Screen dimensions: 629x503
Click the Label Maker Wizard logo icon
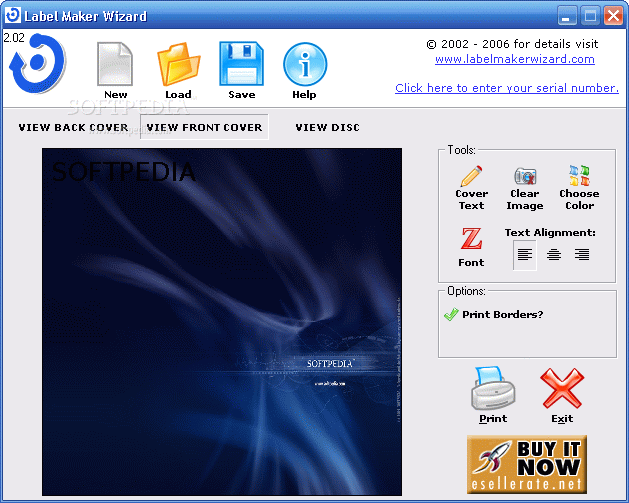pos(37,63)
